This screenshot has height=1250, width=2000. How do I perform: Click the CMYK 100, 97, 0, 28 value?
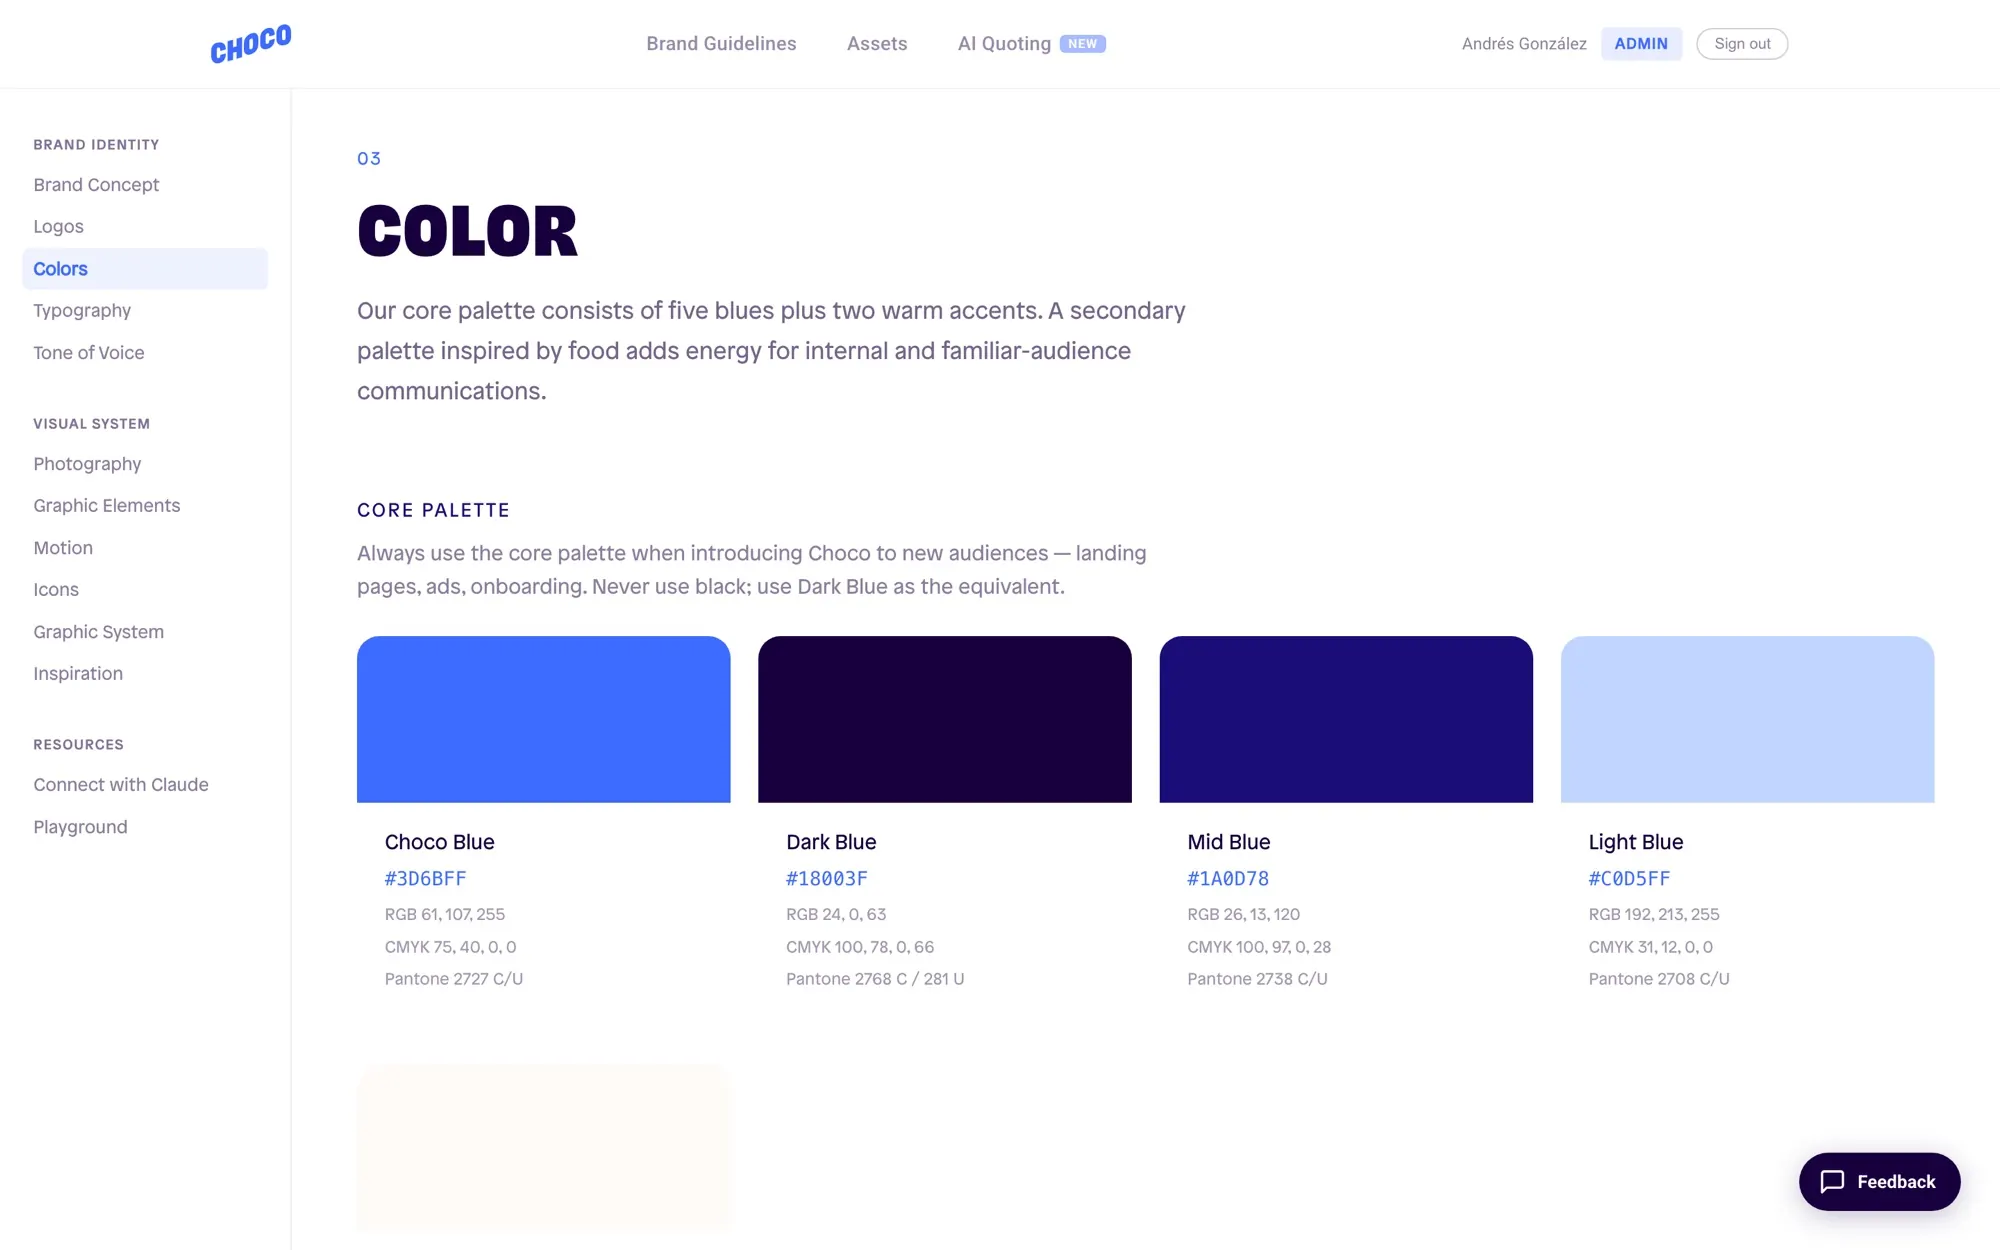[x=1259, y=947]
